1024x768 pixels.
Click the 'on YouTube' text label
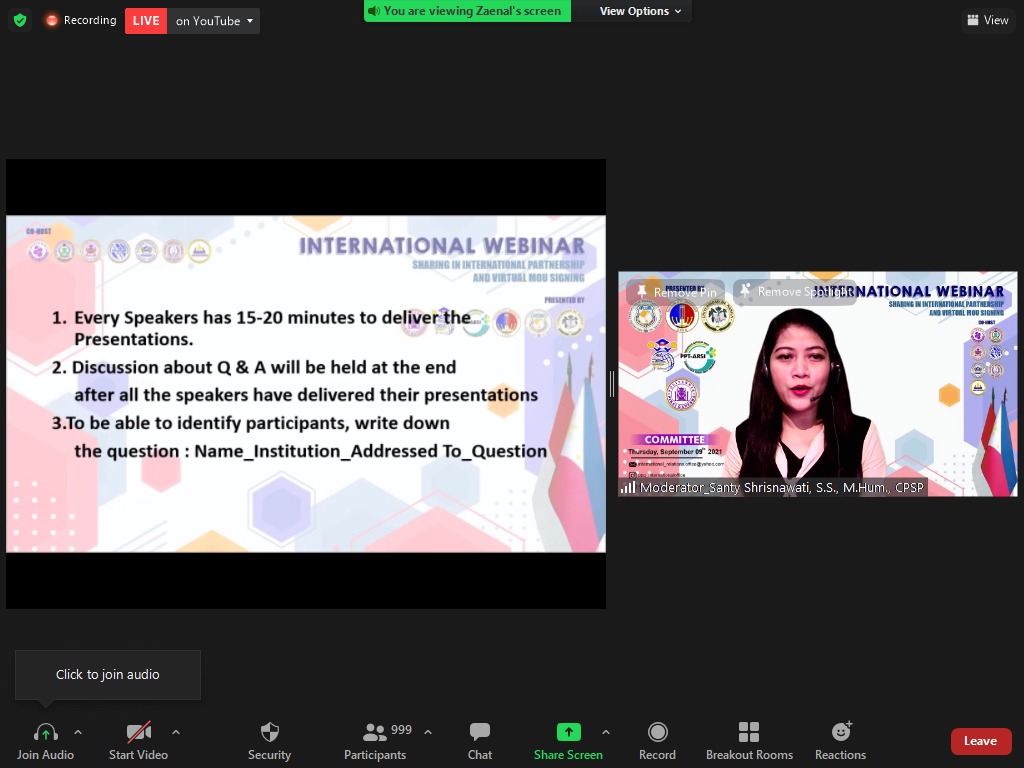tap(208, 21)
